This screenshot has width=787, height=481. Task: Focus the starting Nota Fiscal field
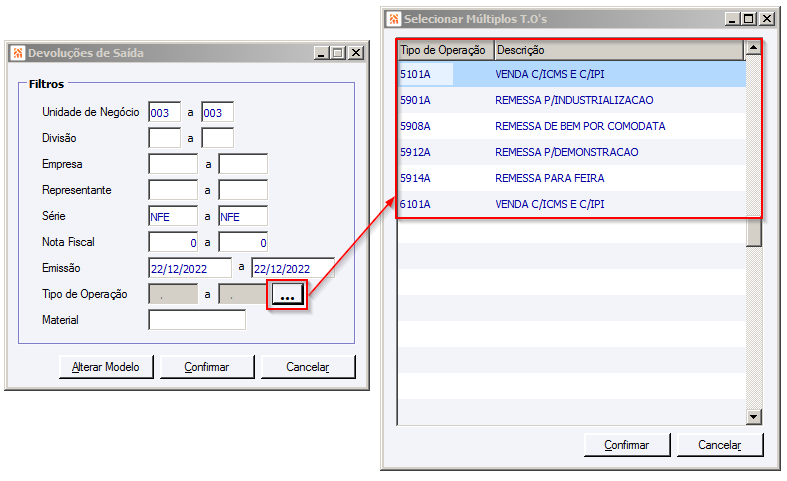click(x=173, y=243)
